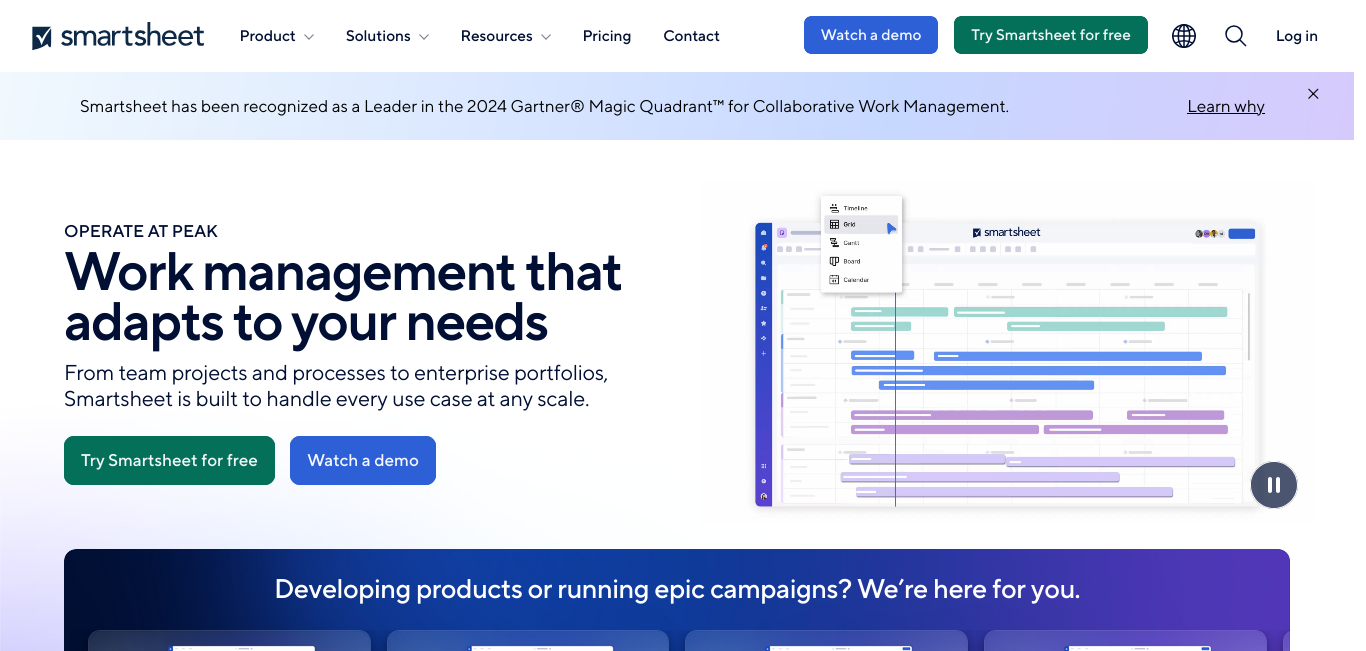
Task: Click header Try Smartsheet for free
Action: pos(1051,35)
